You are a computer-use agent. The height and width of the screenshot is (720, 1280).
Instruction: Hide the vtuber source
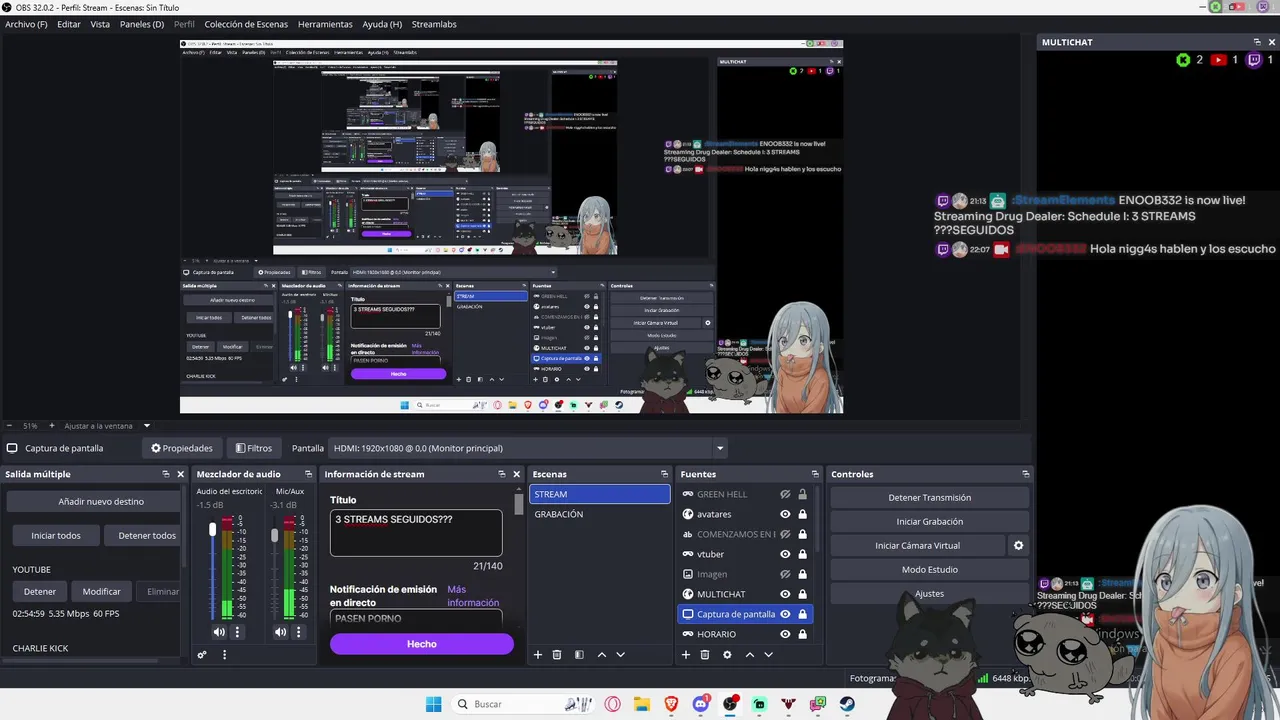click(x=785, y=554)
